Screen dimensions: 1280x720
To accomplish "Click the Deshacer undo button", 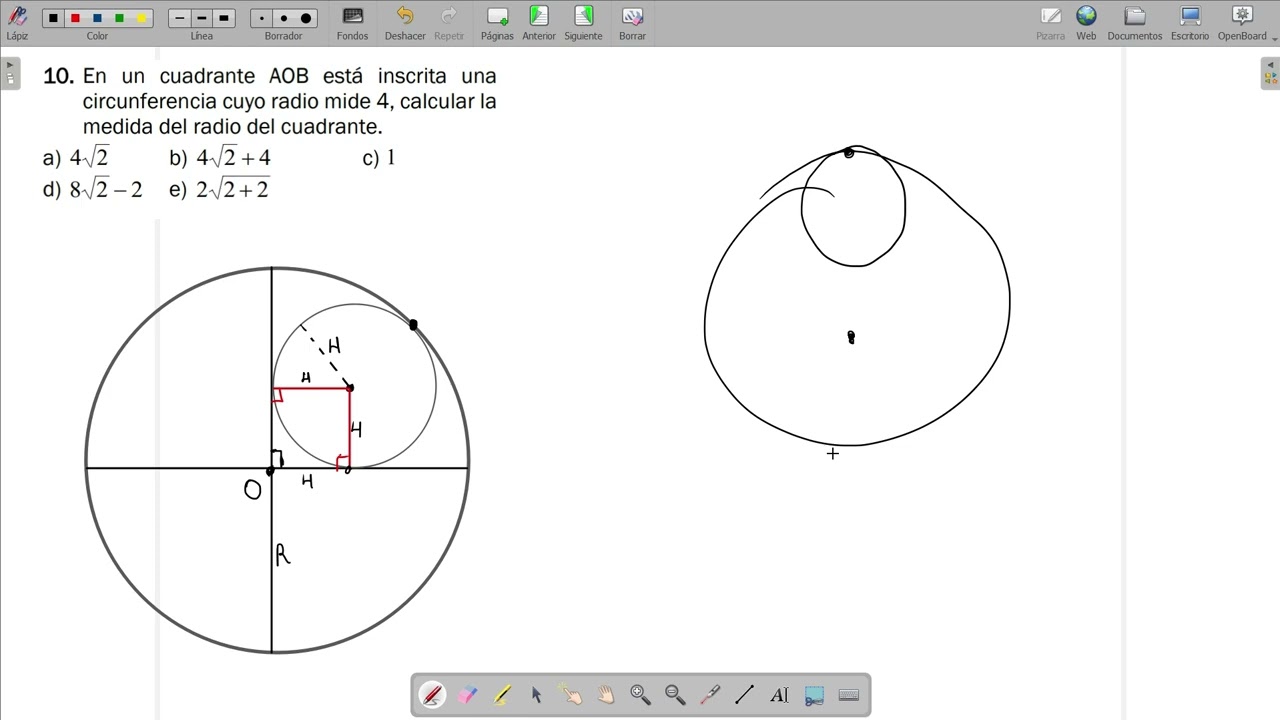I will 405,22.
